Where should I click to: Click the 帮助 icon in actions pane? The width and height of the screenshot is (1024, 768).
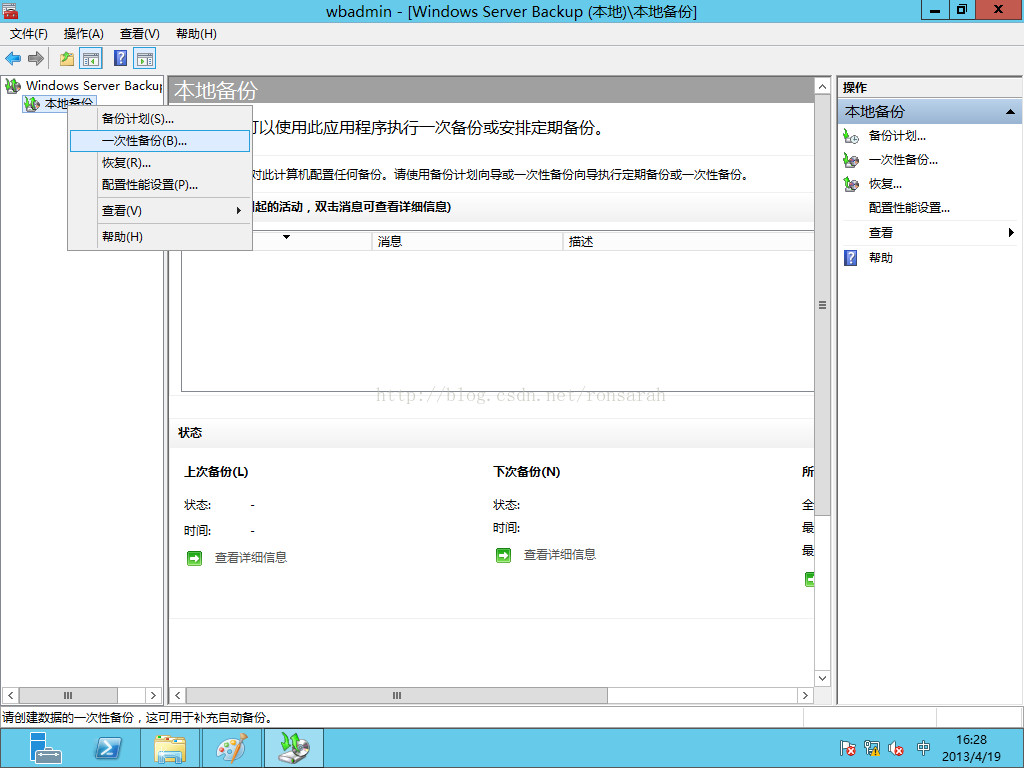[850, 258]
